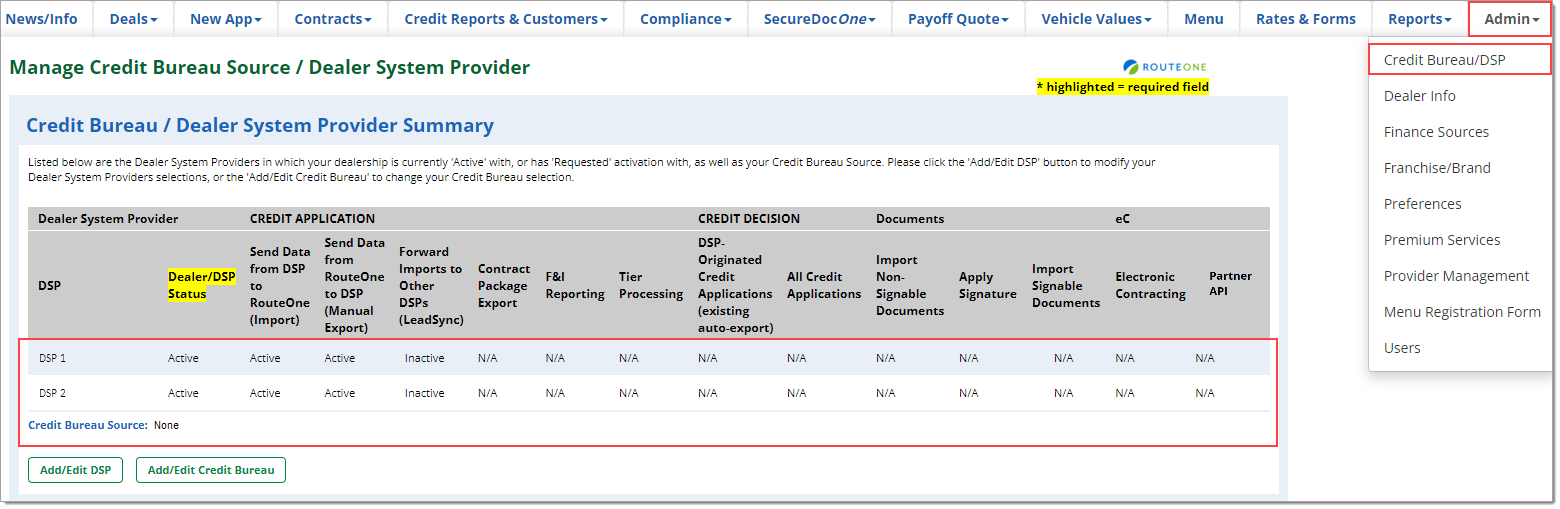Select the DSP 1 row name
This screenshot has width=1560, height=509.
[x=52, y=358]
